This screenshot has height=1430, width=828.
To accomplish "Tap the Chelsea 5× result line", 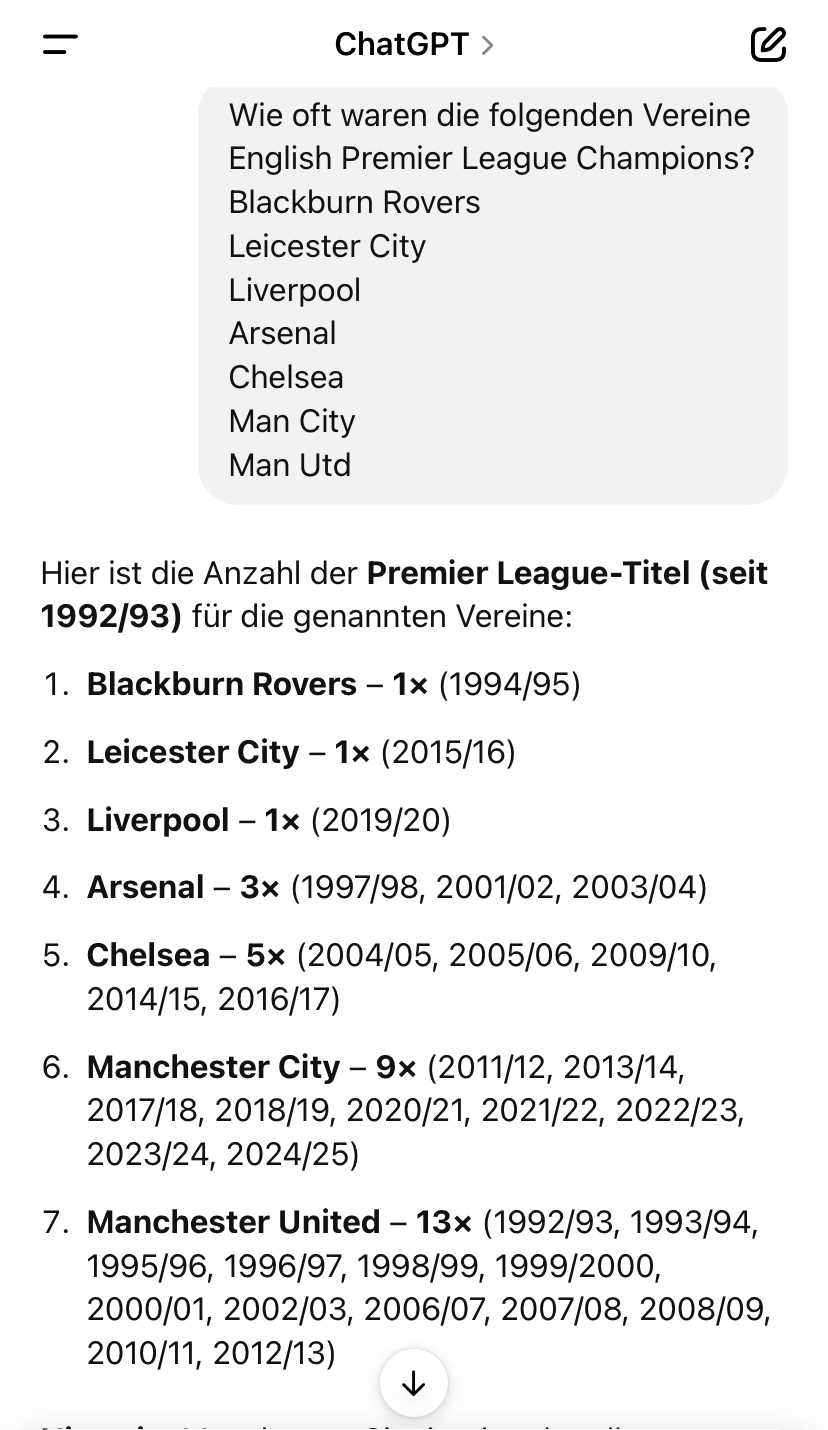I will pos(401,977).
